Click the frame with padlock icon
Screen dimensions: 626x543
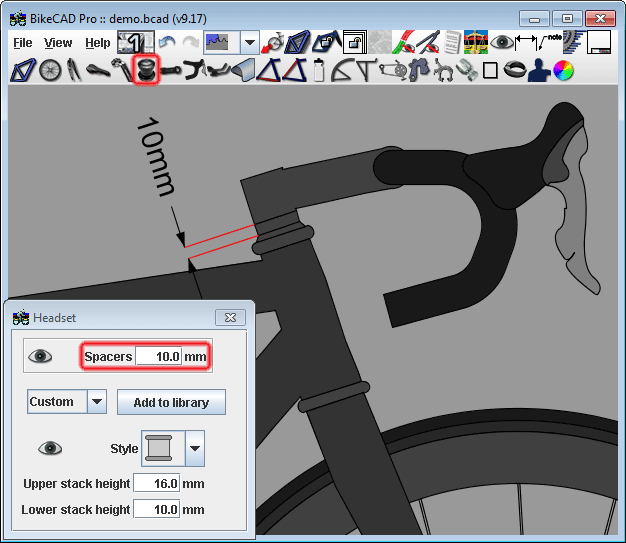point(326,42)
